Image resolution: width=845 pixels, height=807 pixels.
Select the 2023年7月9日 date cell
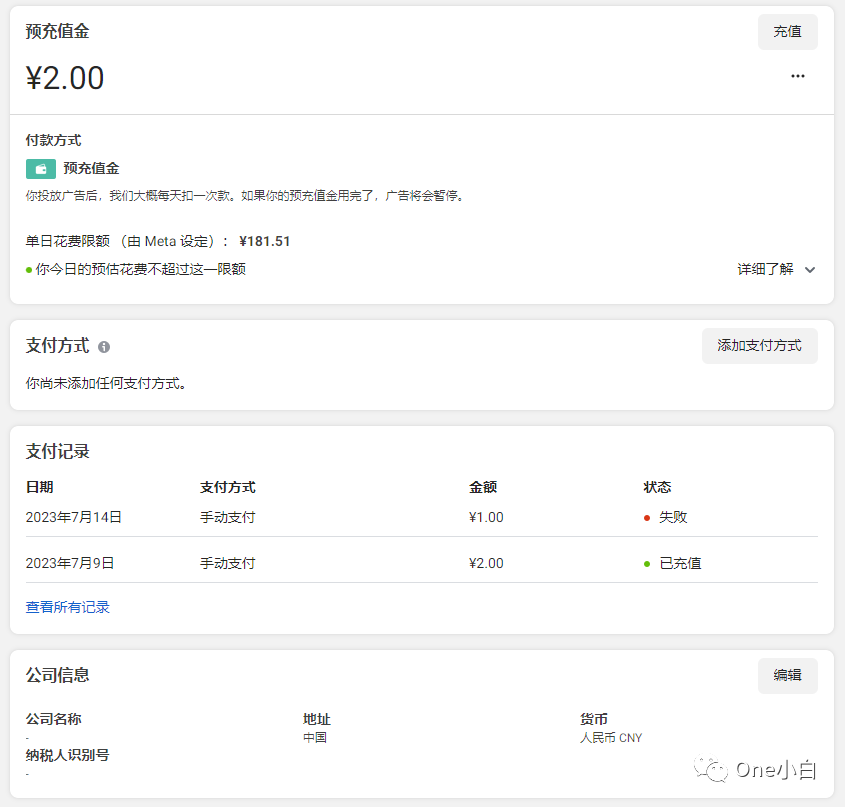click(70, 563)
